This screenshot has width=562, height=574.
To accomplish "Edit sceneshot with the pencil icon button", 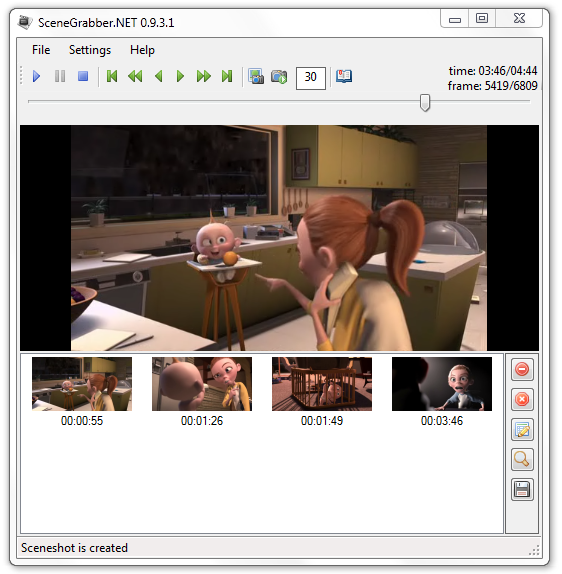I will coord(522,429).
